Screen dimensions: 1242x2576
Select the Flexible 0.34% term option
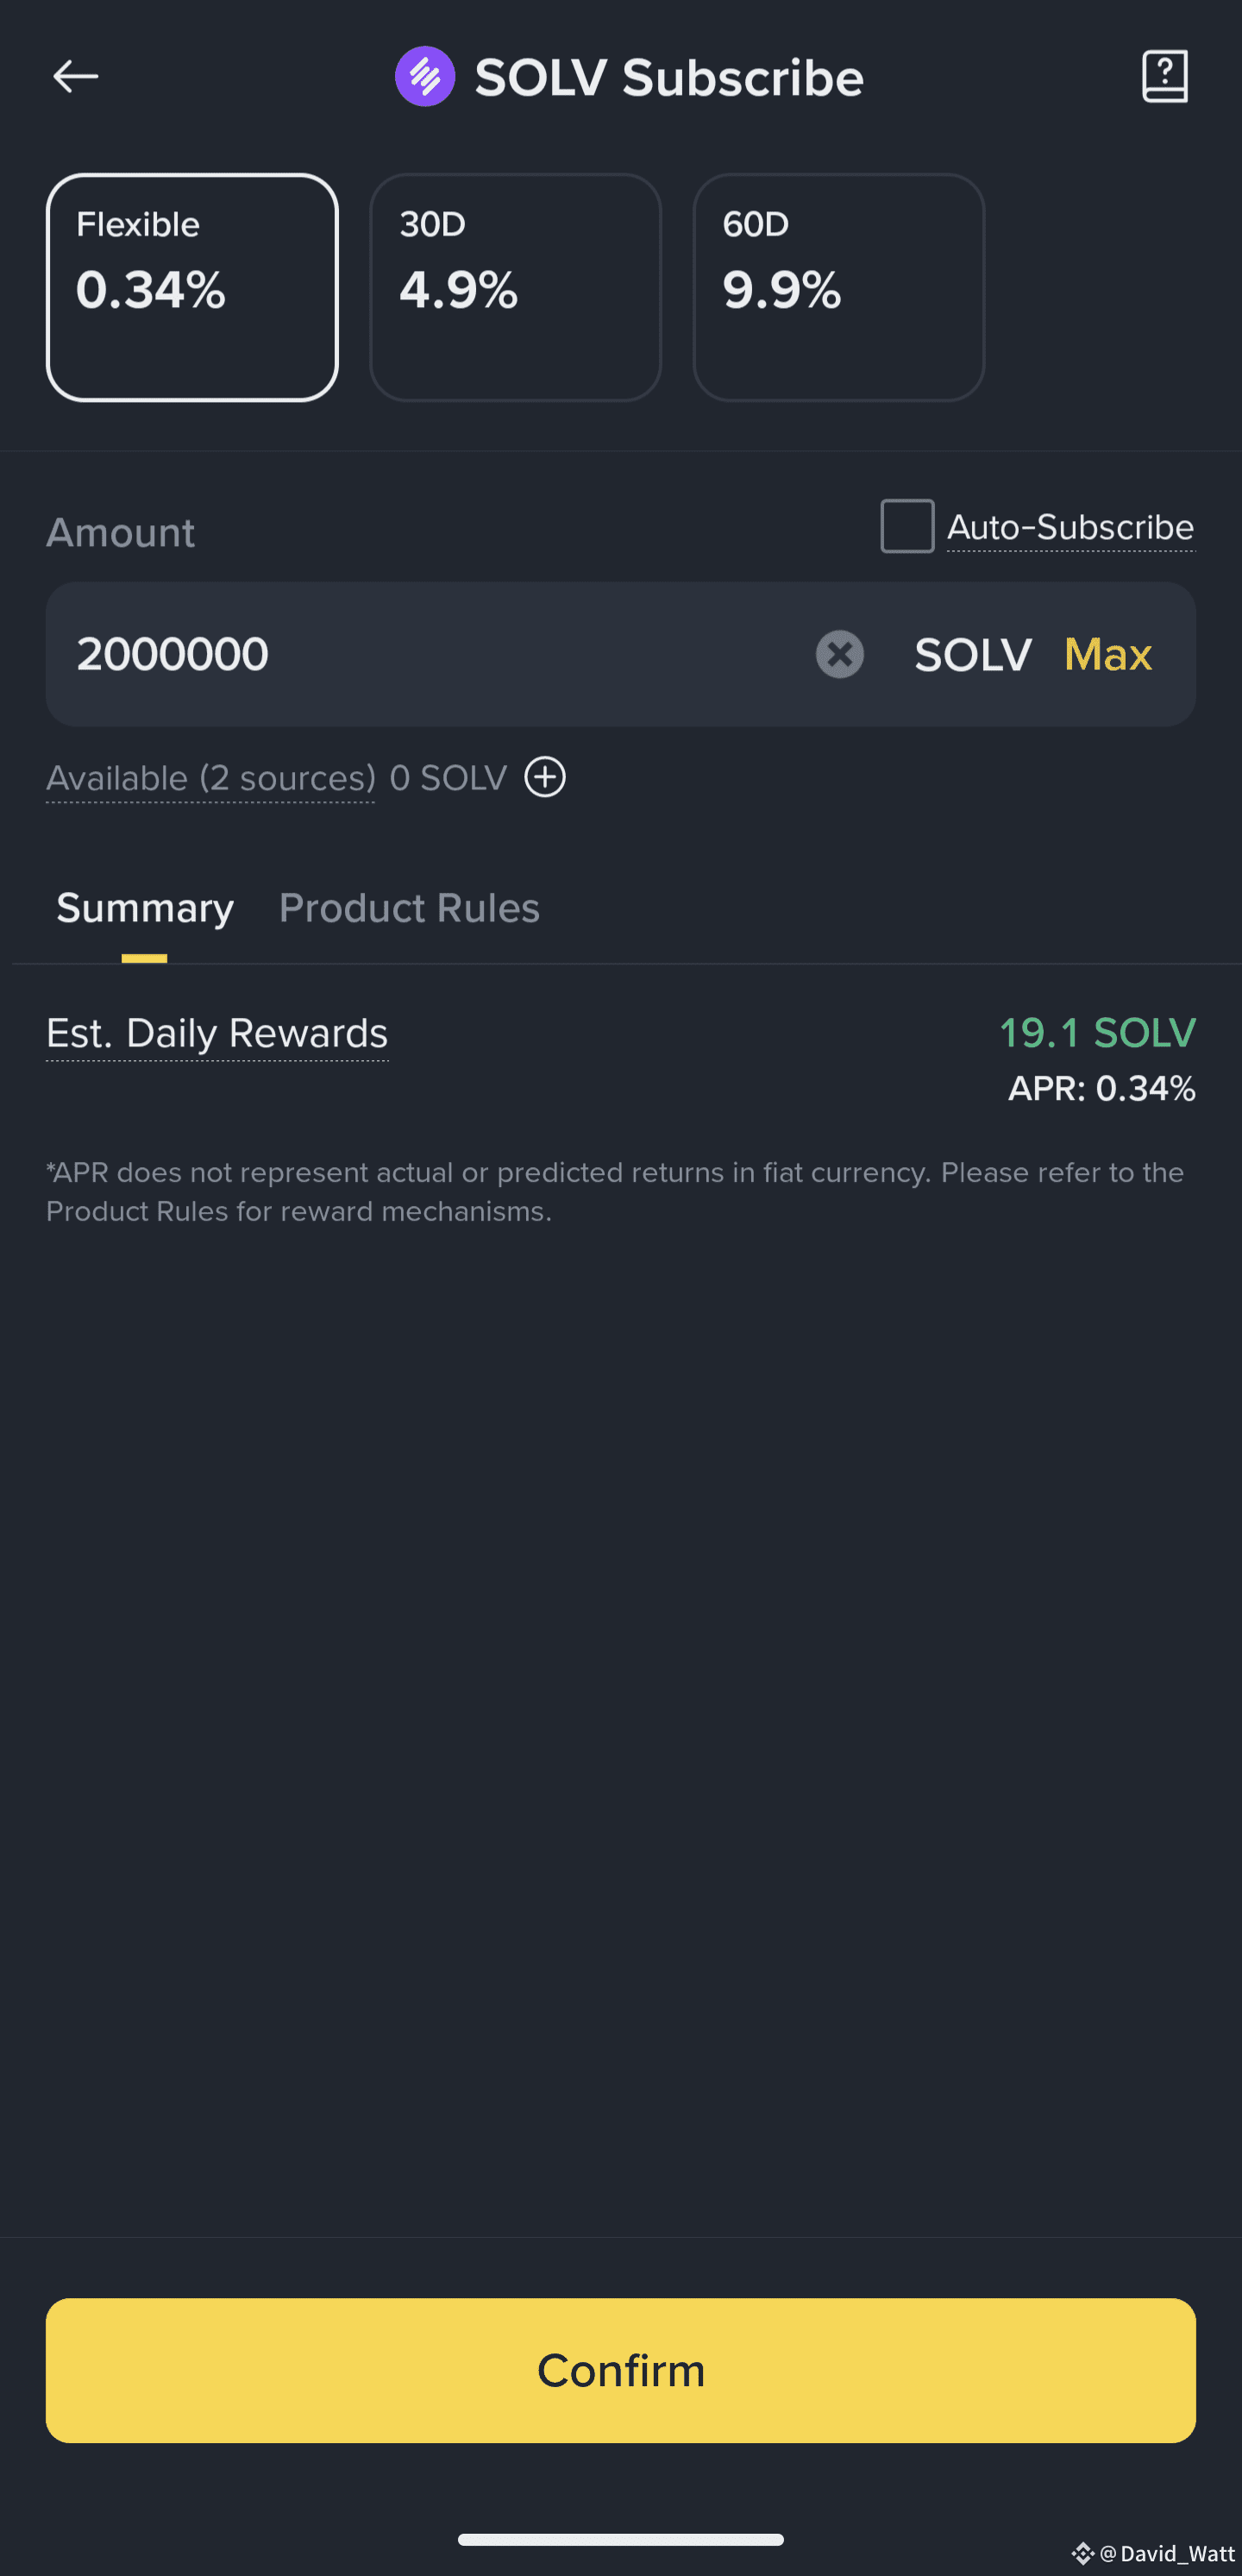pos(192,287)
